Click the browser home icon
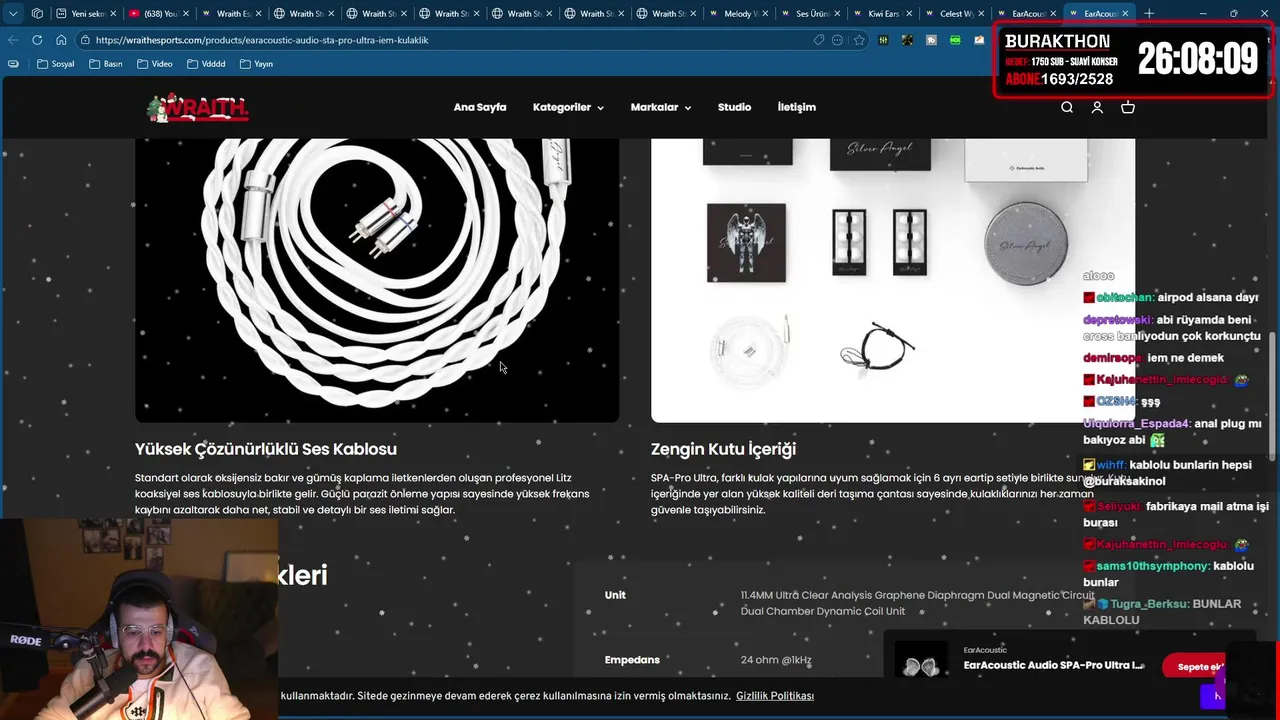This screenshot has width=1280, height=720. click(x=61, y=40)
